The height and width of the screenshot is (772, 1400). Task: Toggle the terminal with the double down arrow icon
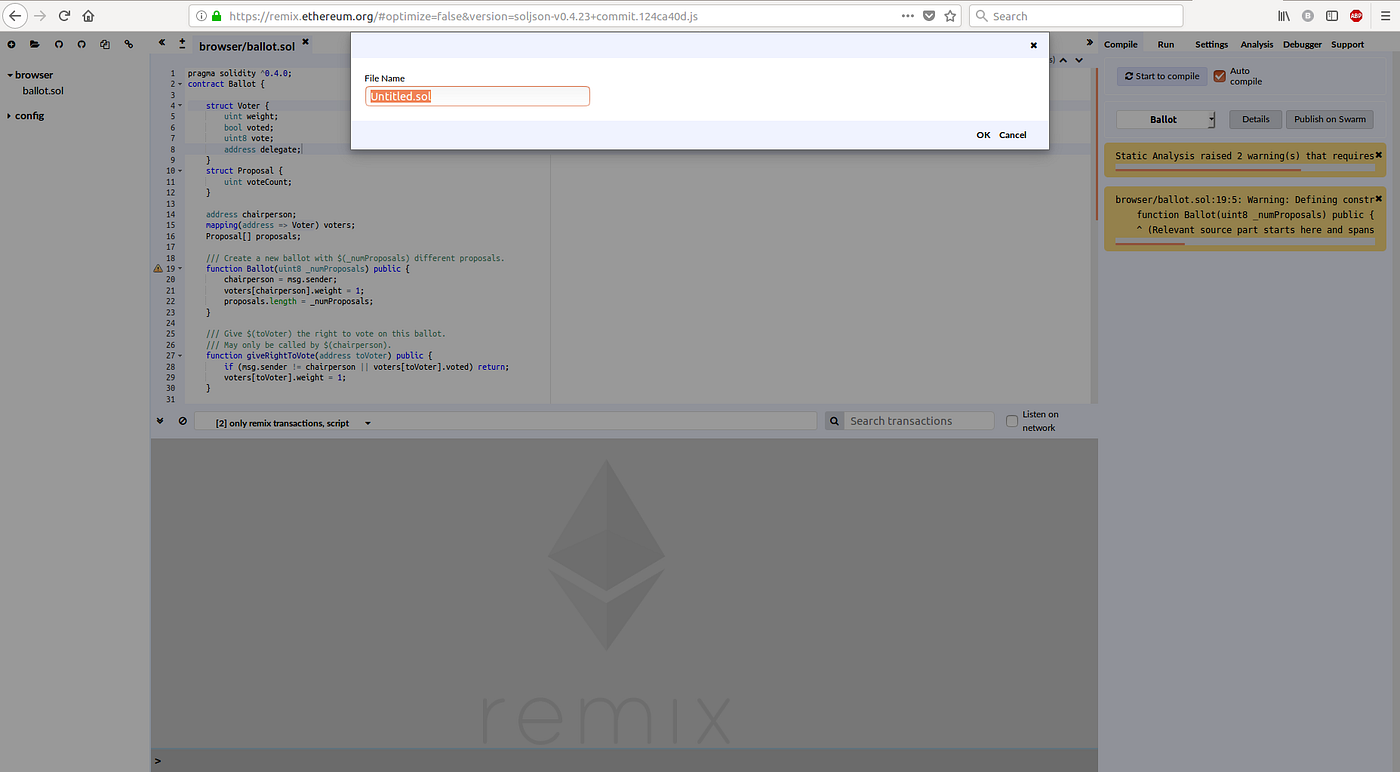point(160,421)
